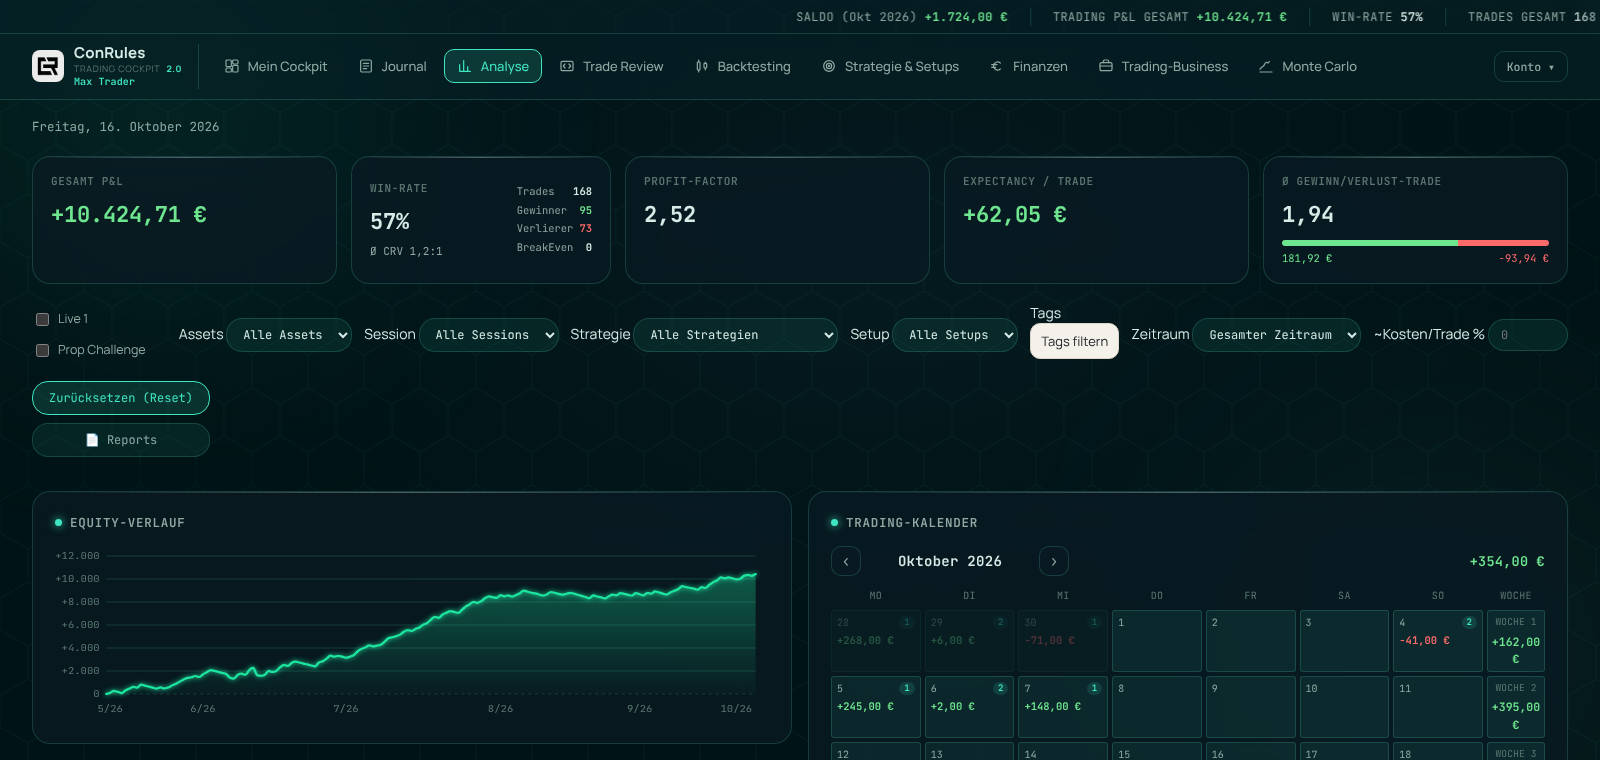Viewport: 1600px width, 760px height.
Task: Click the Monte Carlo line chart icon
Action: 1265,66
